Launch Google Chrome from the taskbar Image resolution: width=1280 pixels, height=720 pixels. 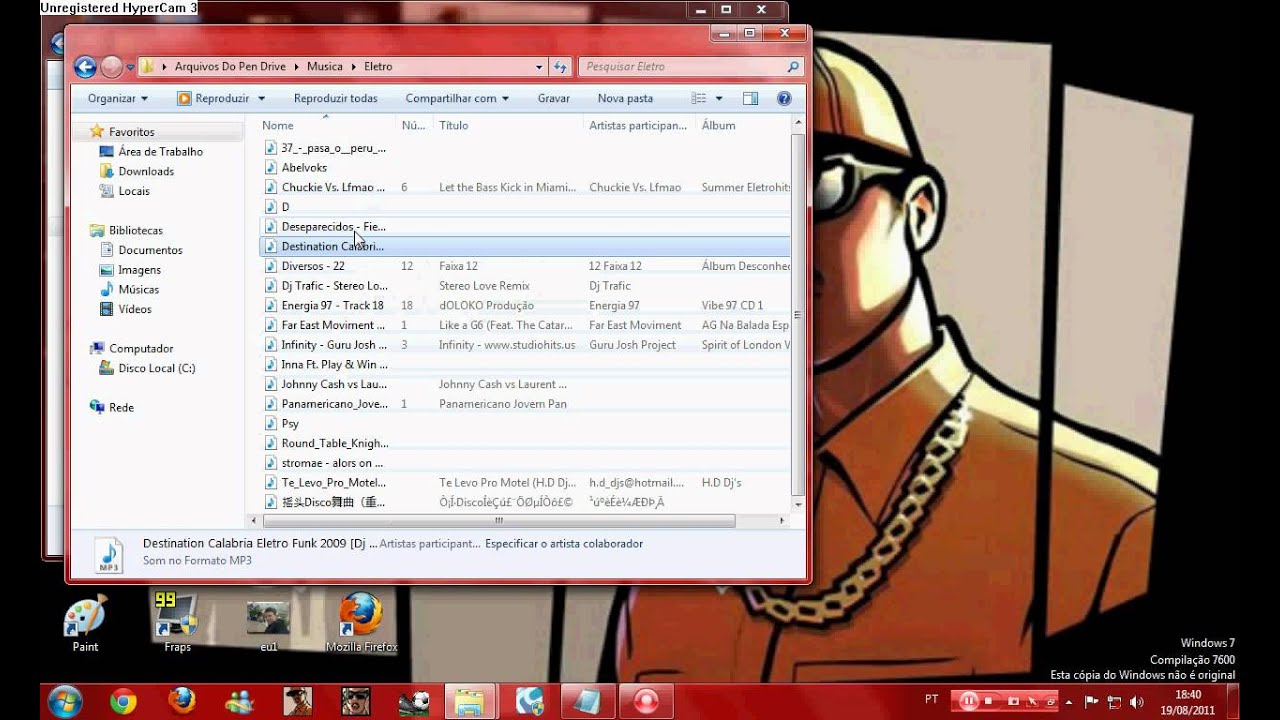click(123, 702)
